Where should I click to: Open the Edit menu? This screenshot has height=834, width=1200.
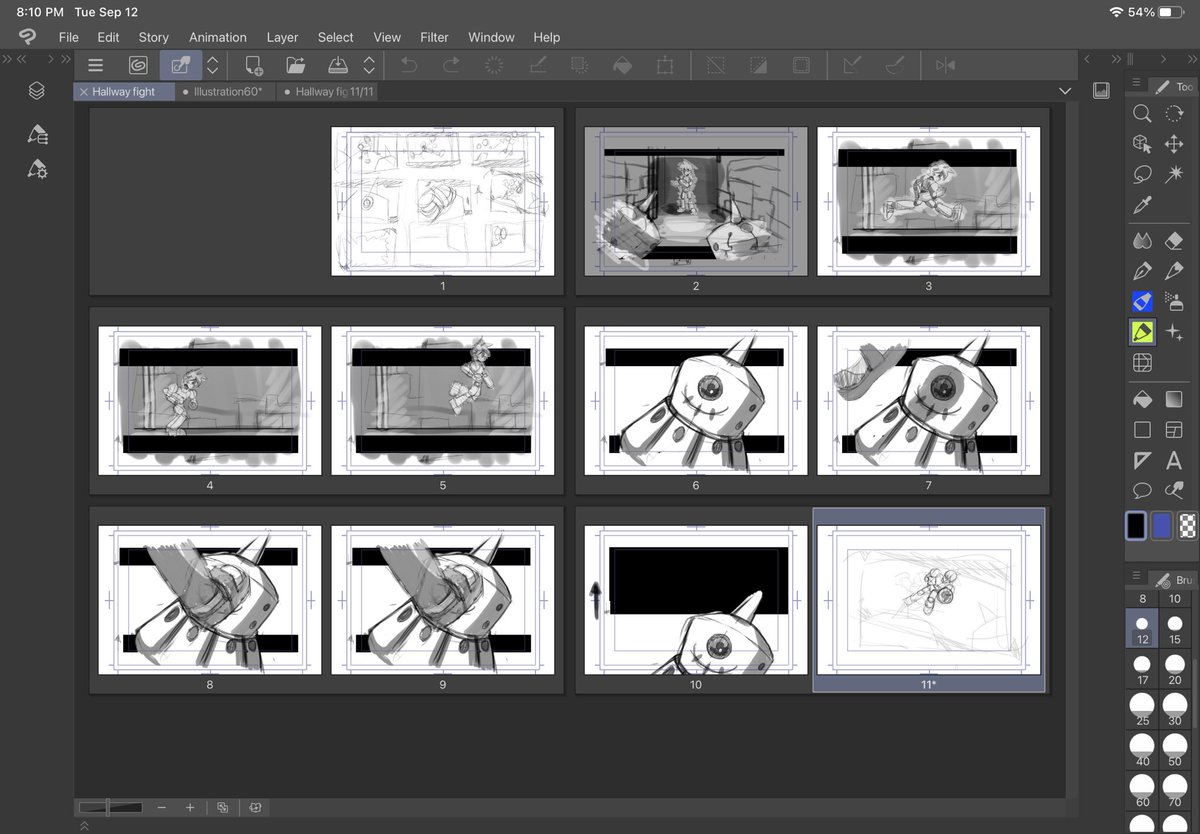[x=108, y=37]
